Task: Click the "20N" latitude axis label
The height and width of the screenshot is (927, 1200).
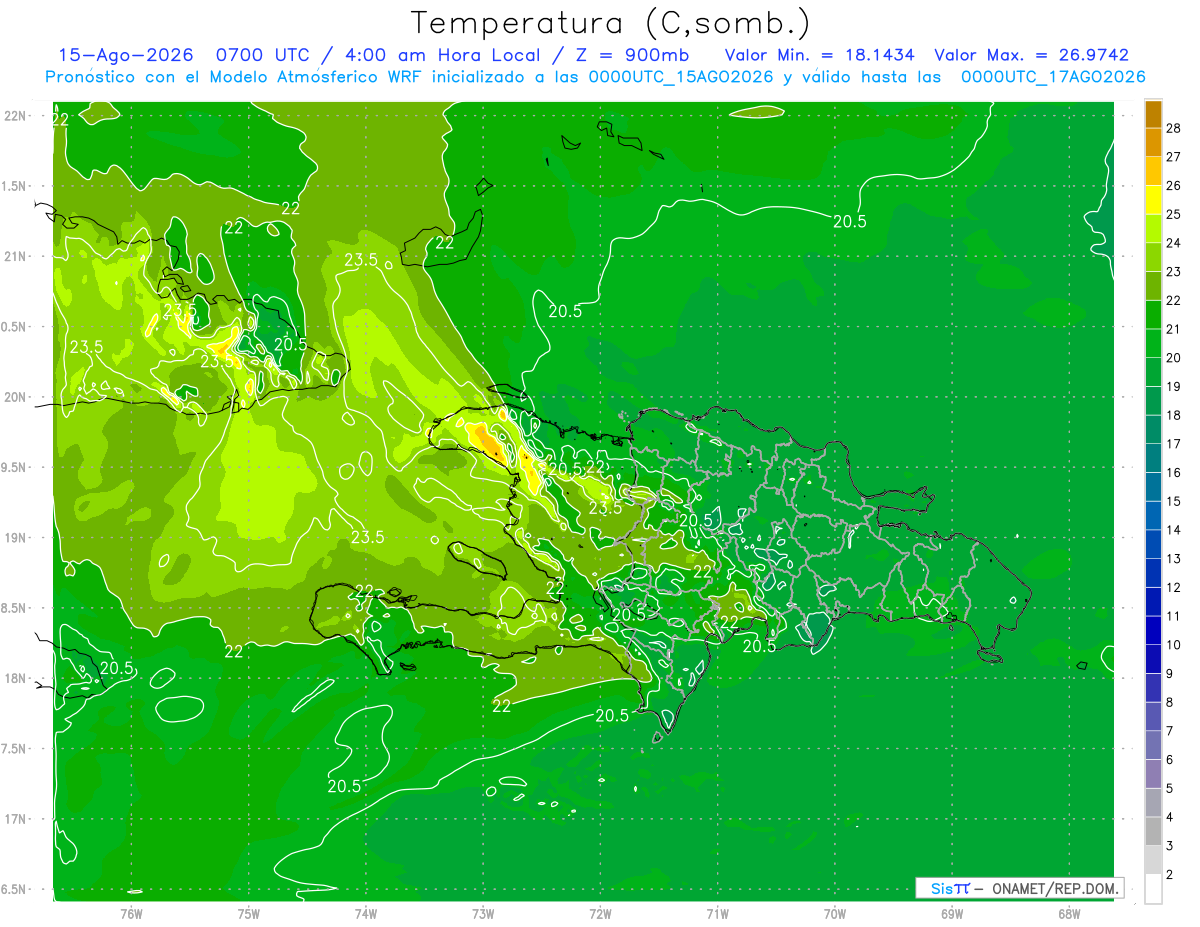Action: click(x=15, y=397)
